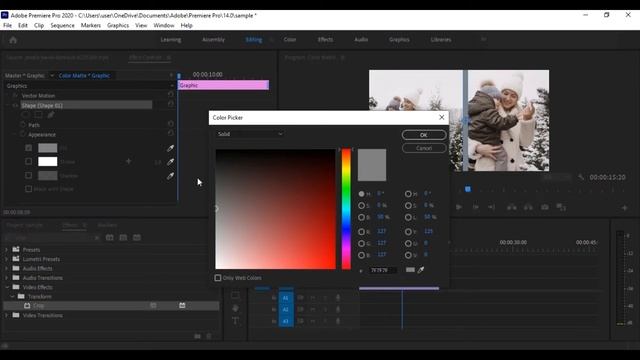640x360 pixels.
Task: Toggle the Appearance animation stopwatch
Action: point(23,134)
